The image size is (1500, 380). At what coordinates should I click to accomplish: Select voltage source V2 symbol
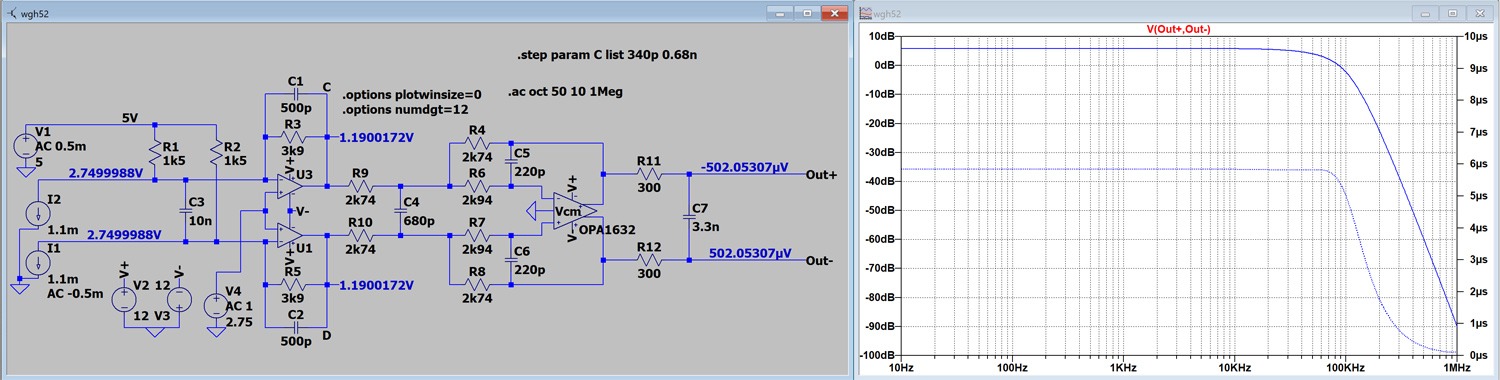click(x=123, y=298)
